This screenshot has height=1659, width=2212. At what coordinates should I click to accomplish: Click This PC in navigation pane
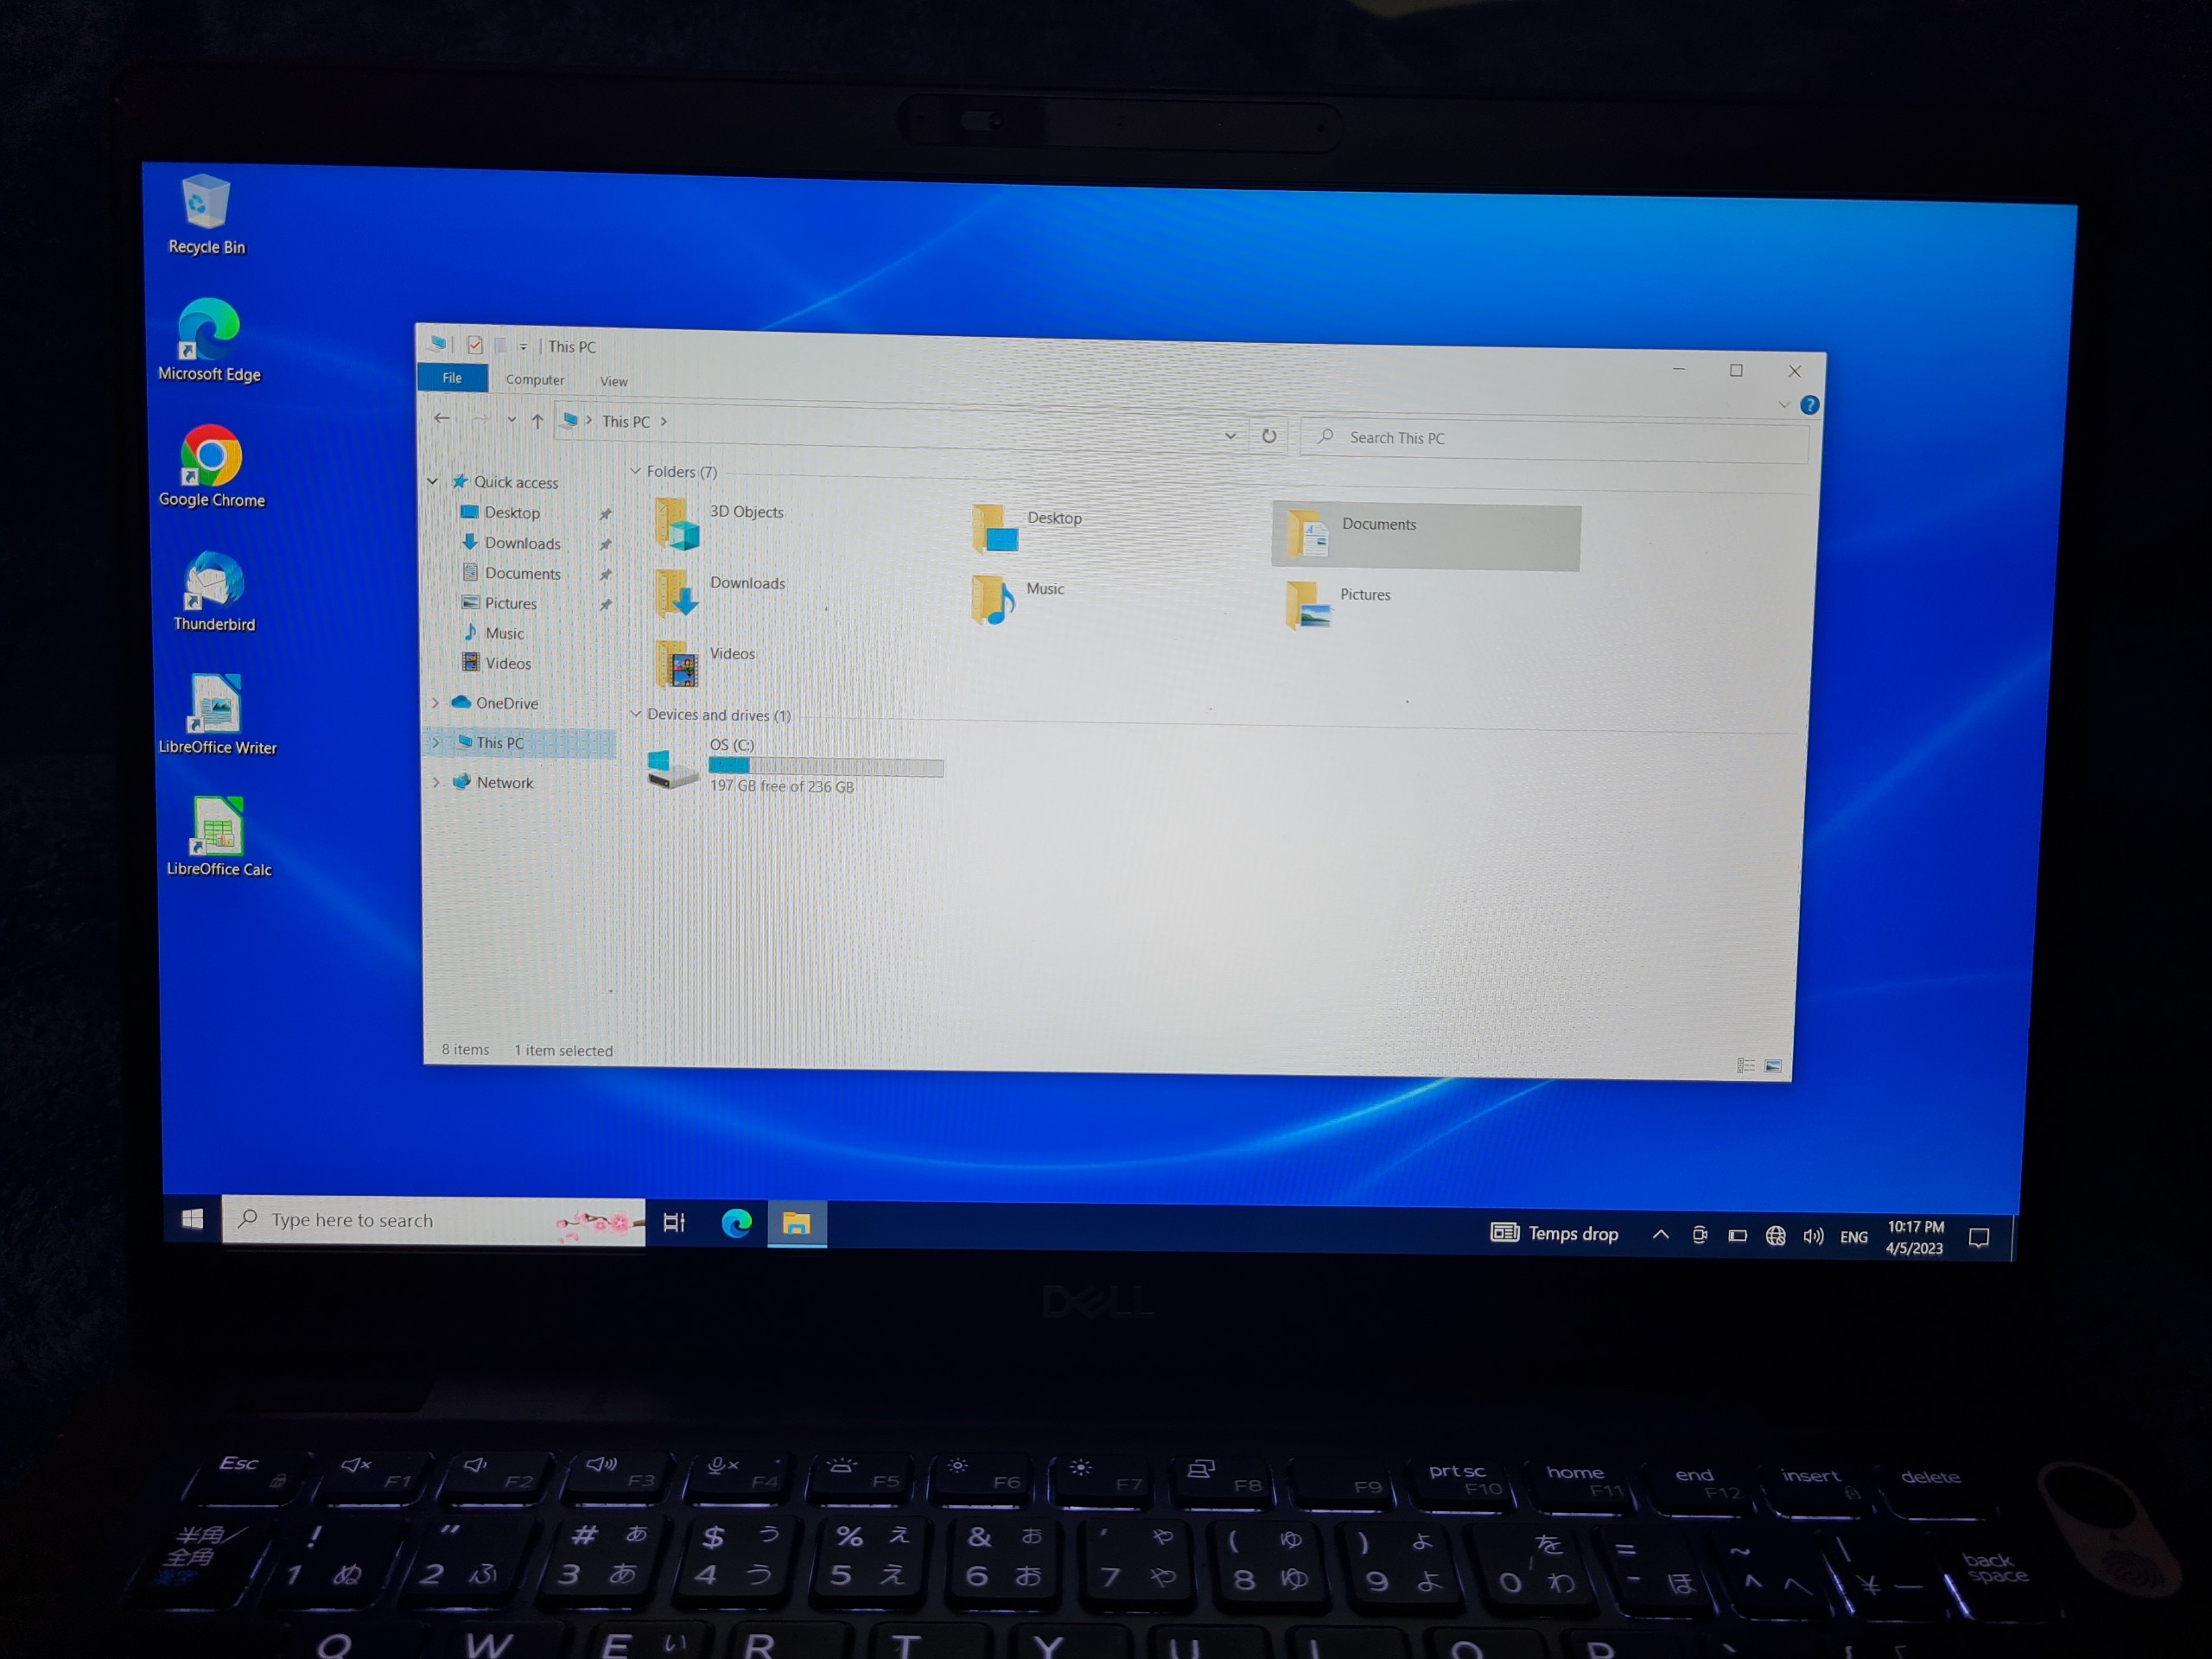point(499,741)
